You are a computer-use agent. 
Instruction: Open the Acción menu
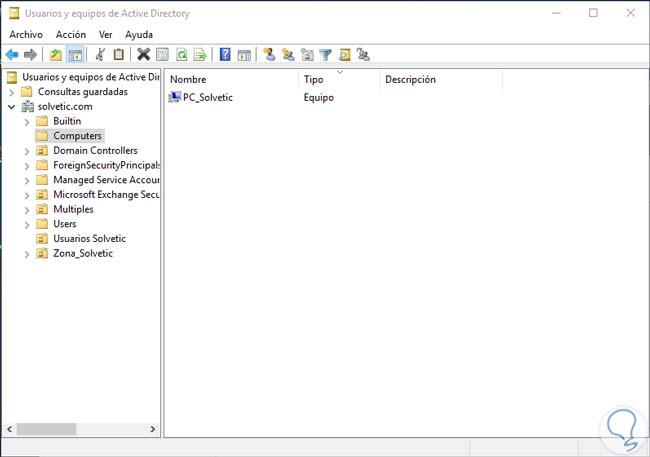[71, 34]
